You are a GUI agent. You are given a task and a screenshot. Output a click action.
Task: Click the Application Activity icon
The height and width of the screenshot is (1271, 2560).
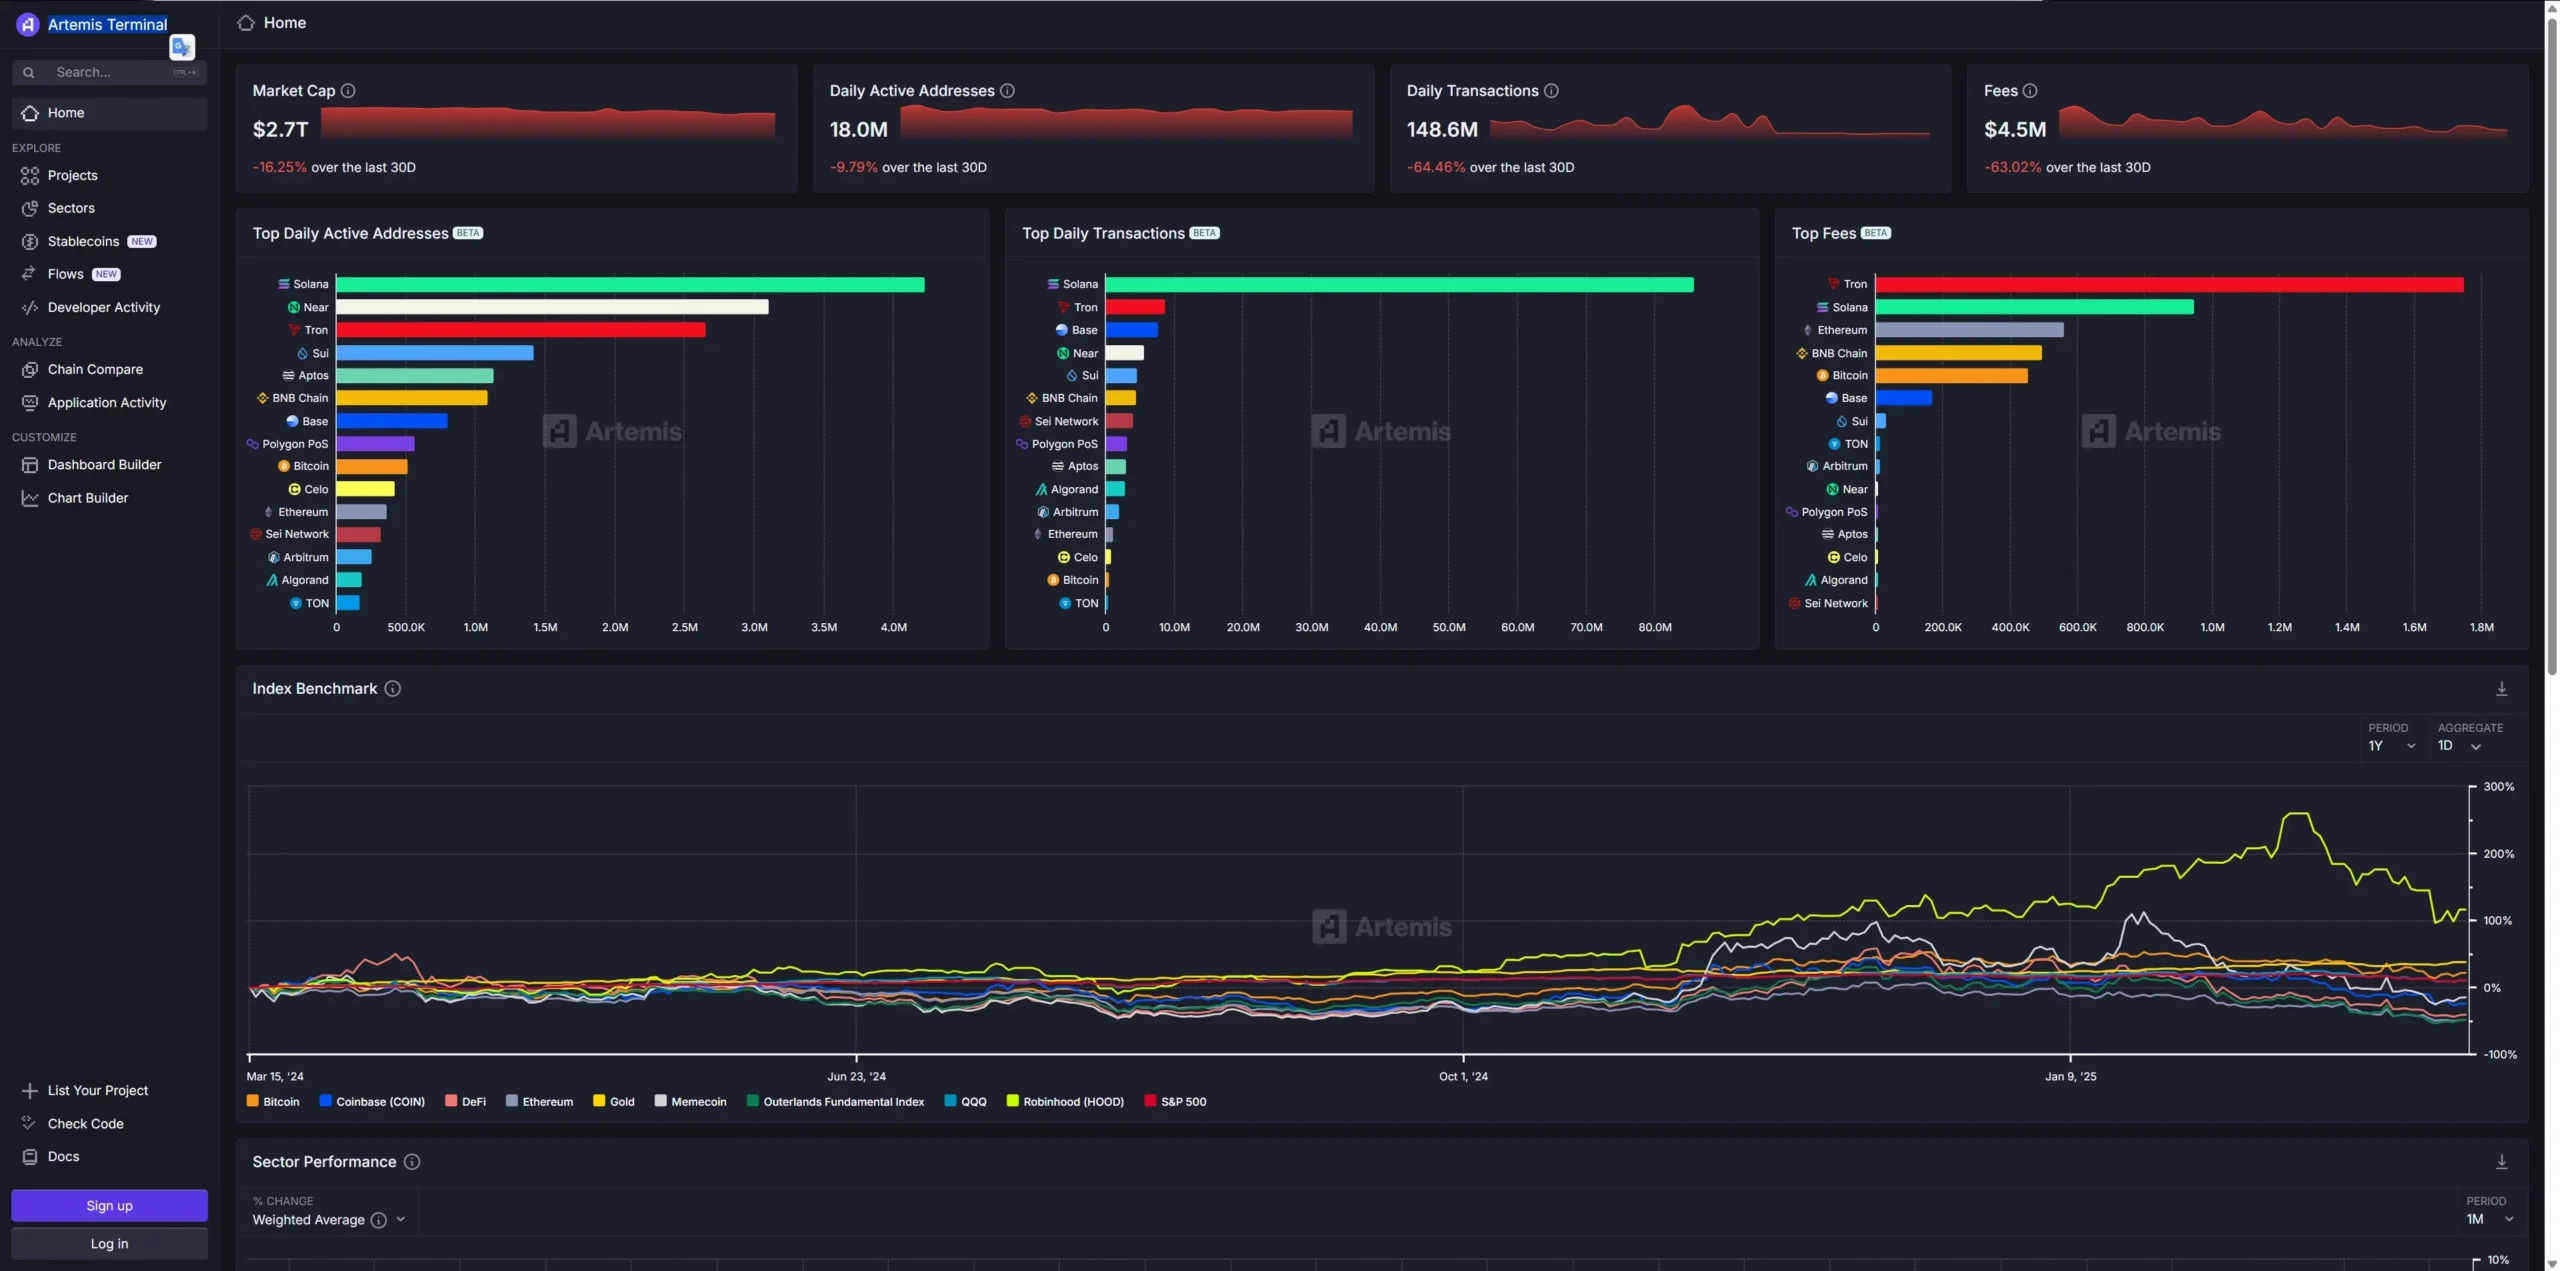pos(30,402)
